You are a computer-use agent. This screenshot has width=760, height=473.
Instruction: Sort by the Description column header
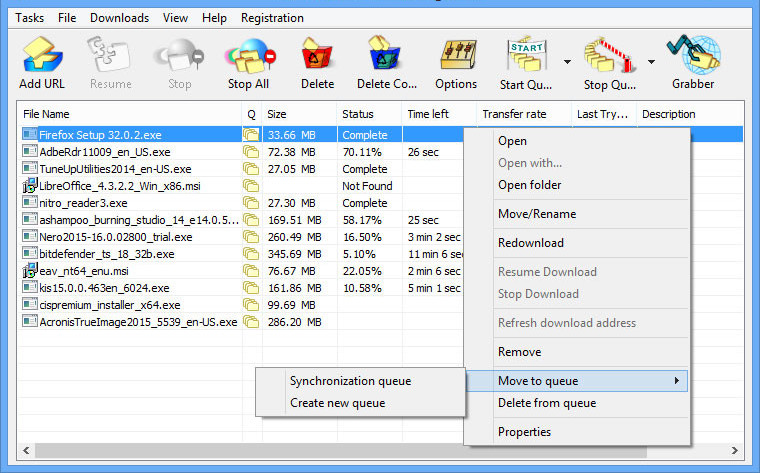point(668,114)
